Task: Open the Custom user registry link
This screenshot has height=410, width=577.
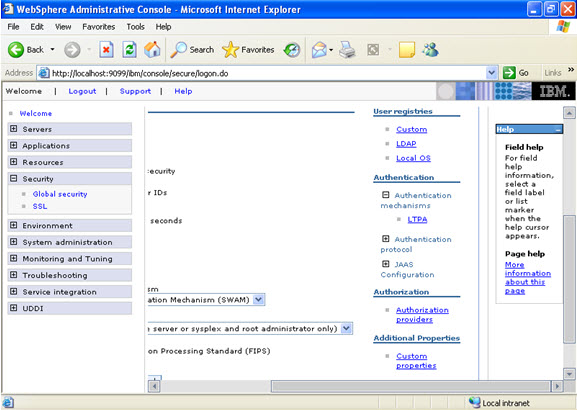Action: [411, 130]
